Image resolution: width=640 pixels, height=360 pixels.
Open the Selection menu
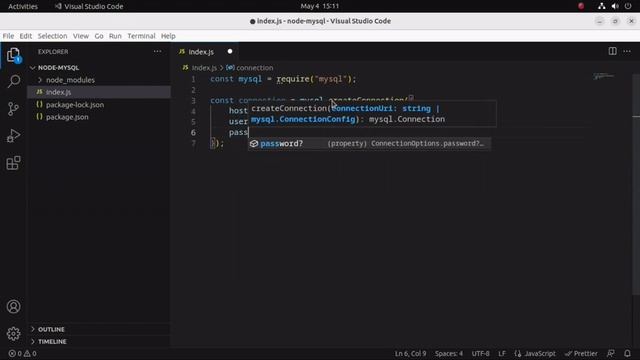coord(52,36)
